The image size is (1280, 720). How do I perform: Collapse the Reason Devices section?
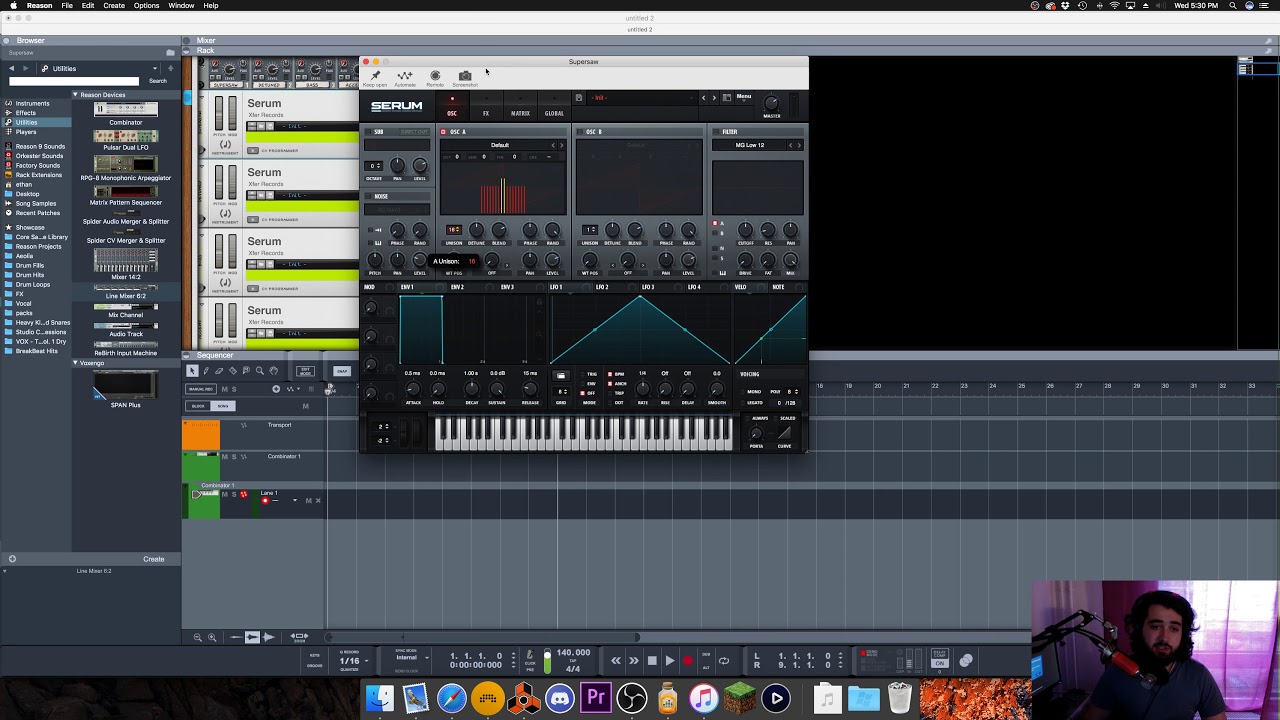click(x=75, y=95)
